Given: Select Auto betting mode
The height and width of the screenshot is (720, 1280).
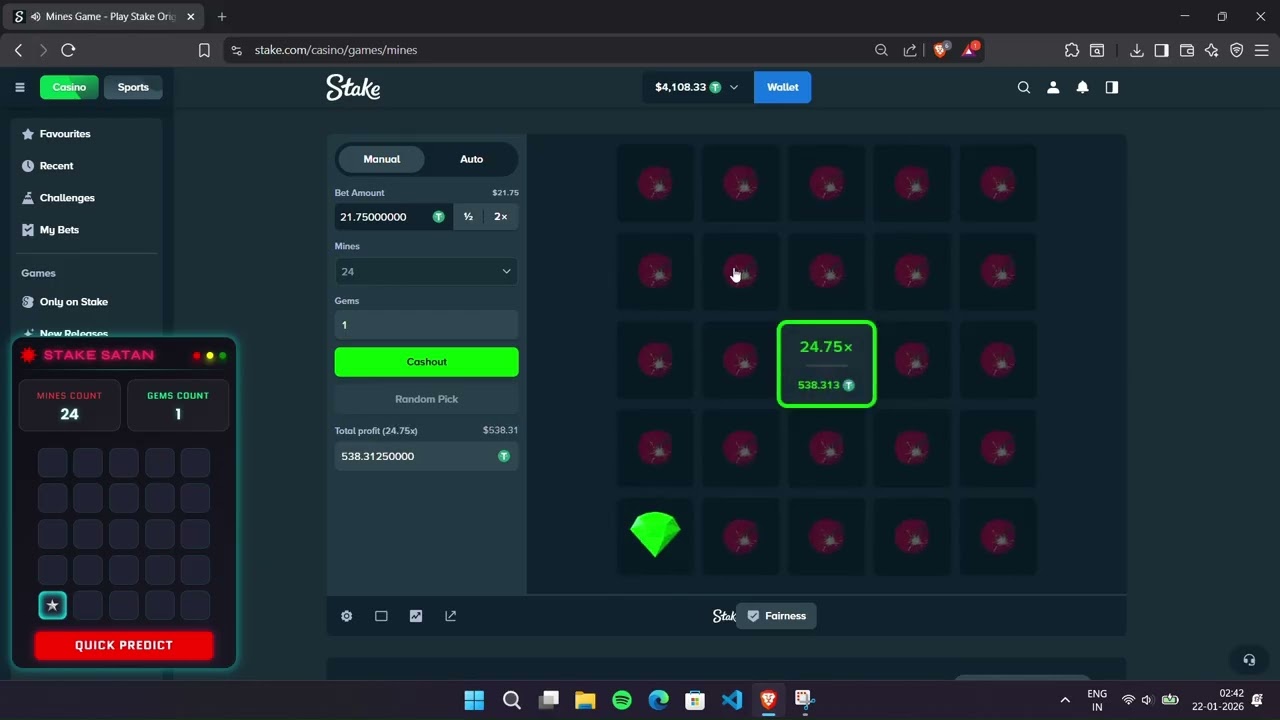Looking at the screenshot, I should (471, 159).
